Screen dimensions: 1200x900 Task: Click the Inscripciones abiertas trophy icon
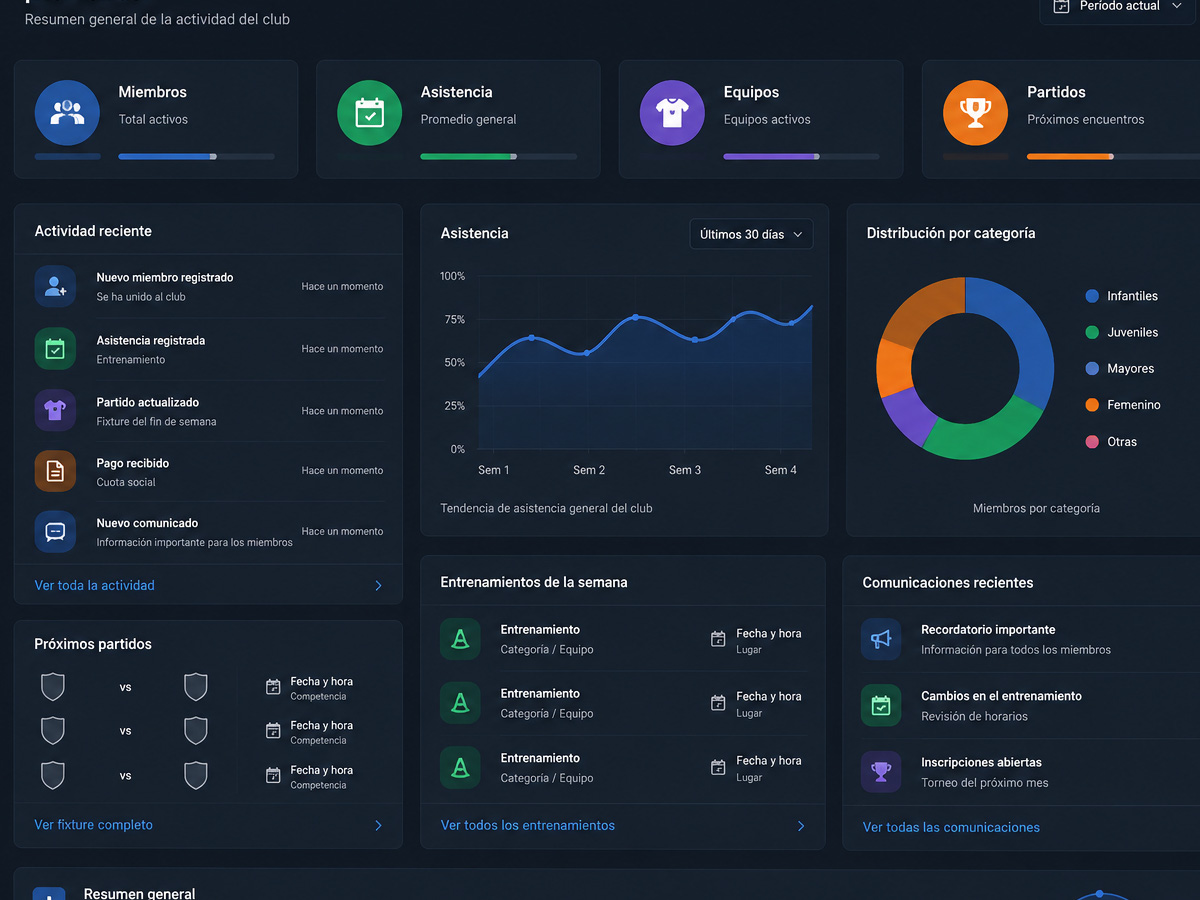click(x=881, y=772)
